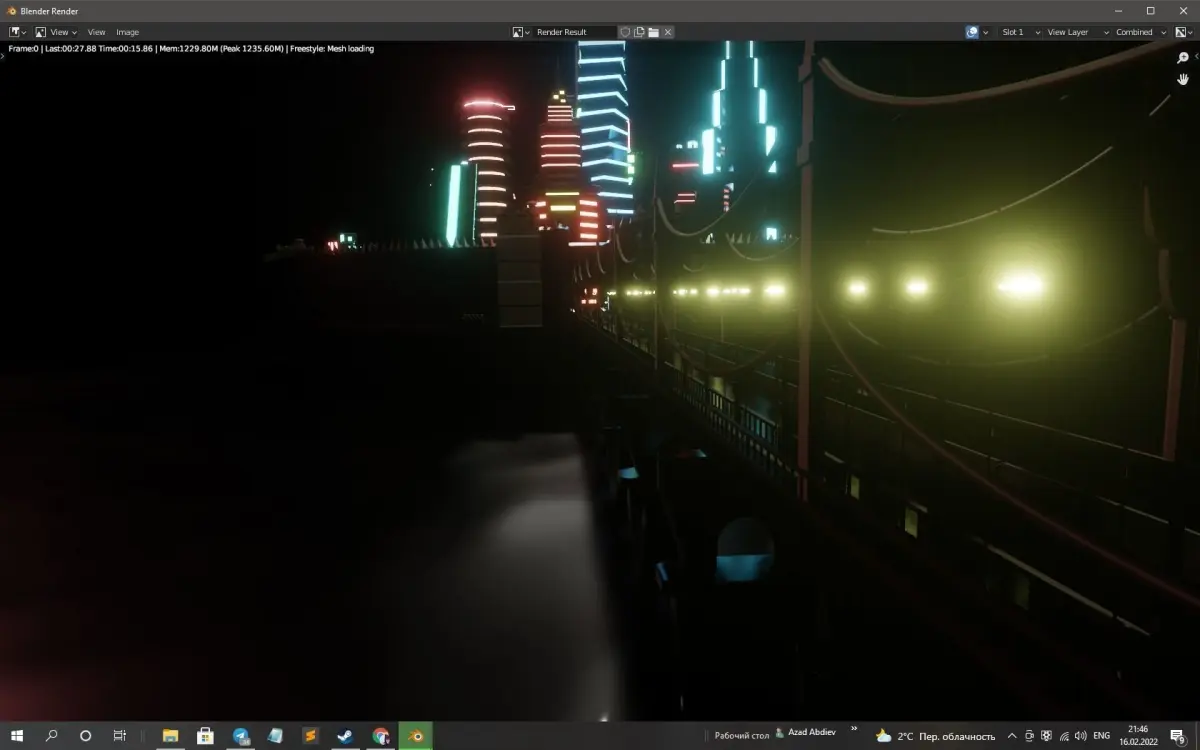Open the second View menu
This screenshot has width=1200, height=750.
coord(96,32)
